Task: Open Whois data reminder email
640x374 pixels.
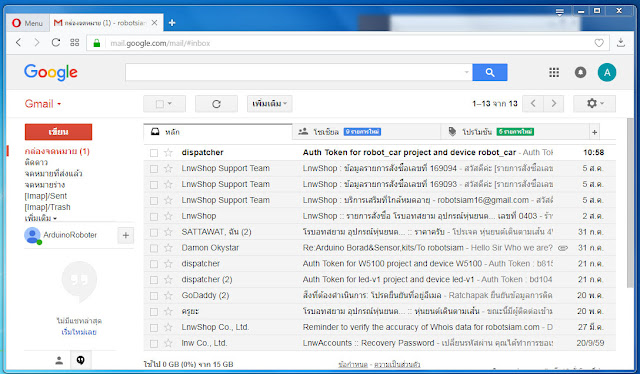Action: pyautogui.click(x=380, y=328)
